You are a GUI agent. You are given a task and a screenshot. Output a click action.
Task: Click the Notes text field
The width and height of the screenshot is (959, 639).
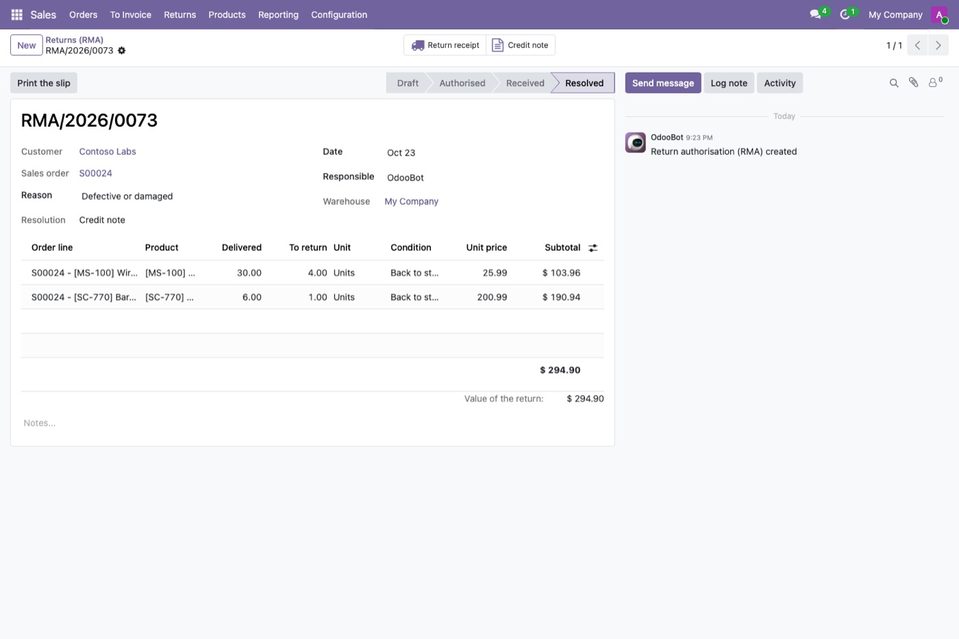click(313, 423)
